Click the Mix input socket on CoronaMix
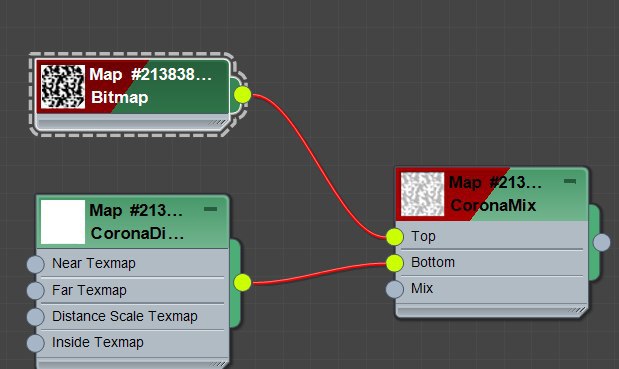The image size is (619, 369). pos(395,289)
